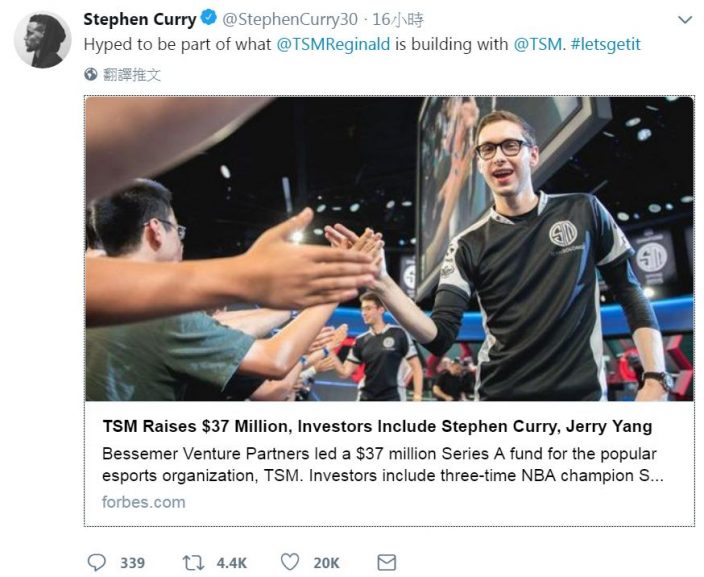
Task: Open the @TSMReginald mention link
Action: point(333,44)
